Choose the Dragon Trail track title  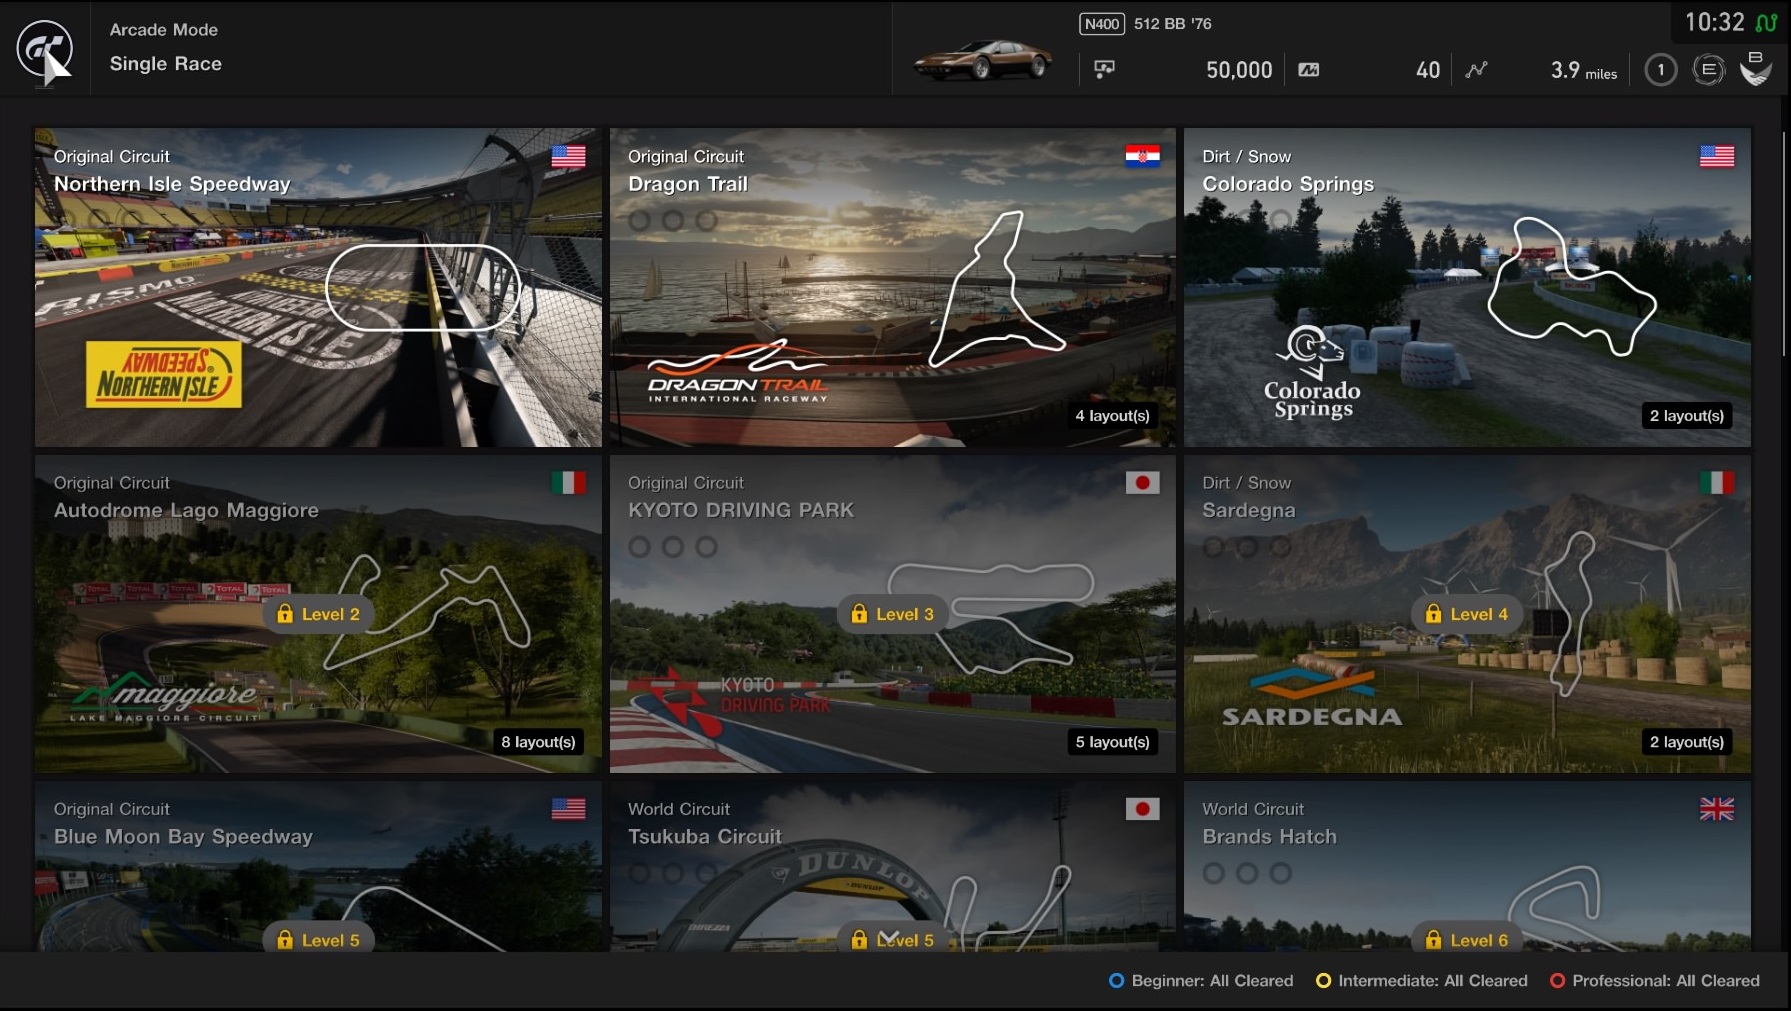pyautogui.click(x=688, y=184)
